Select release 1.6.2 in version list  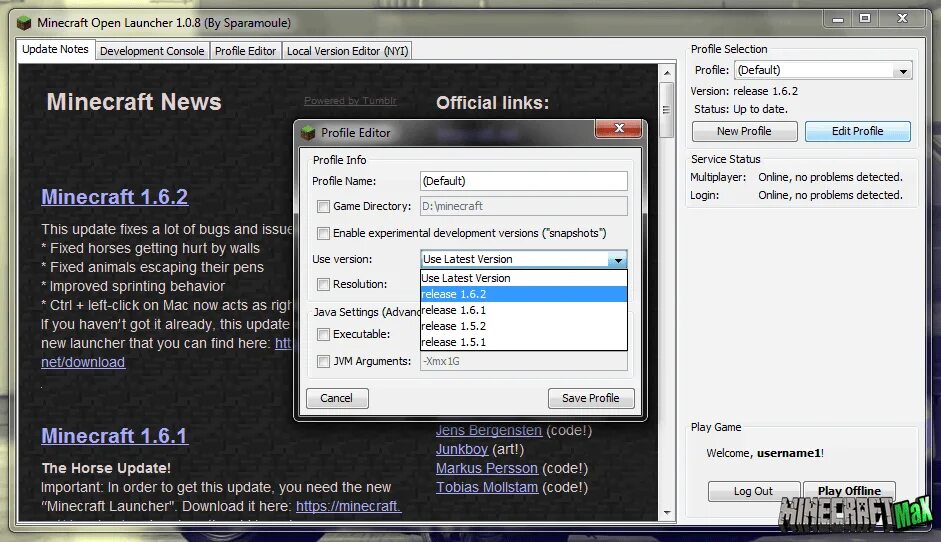click(523, 294)
